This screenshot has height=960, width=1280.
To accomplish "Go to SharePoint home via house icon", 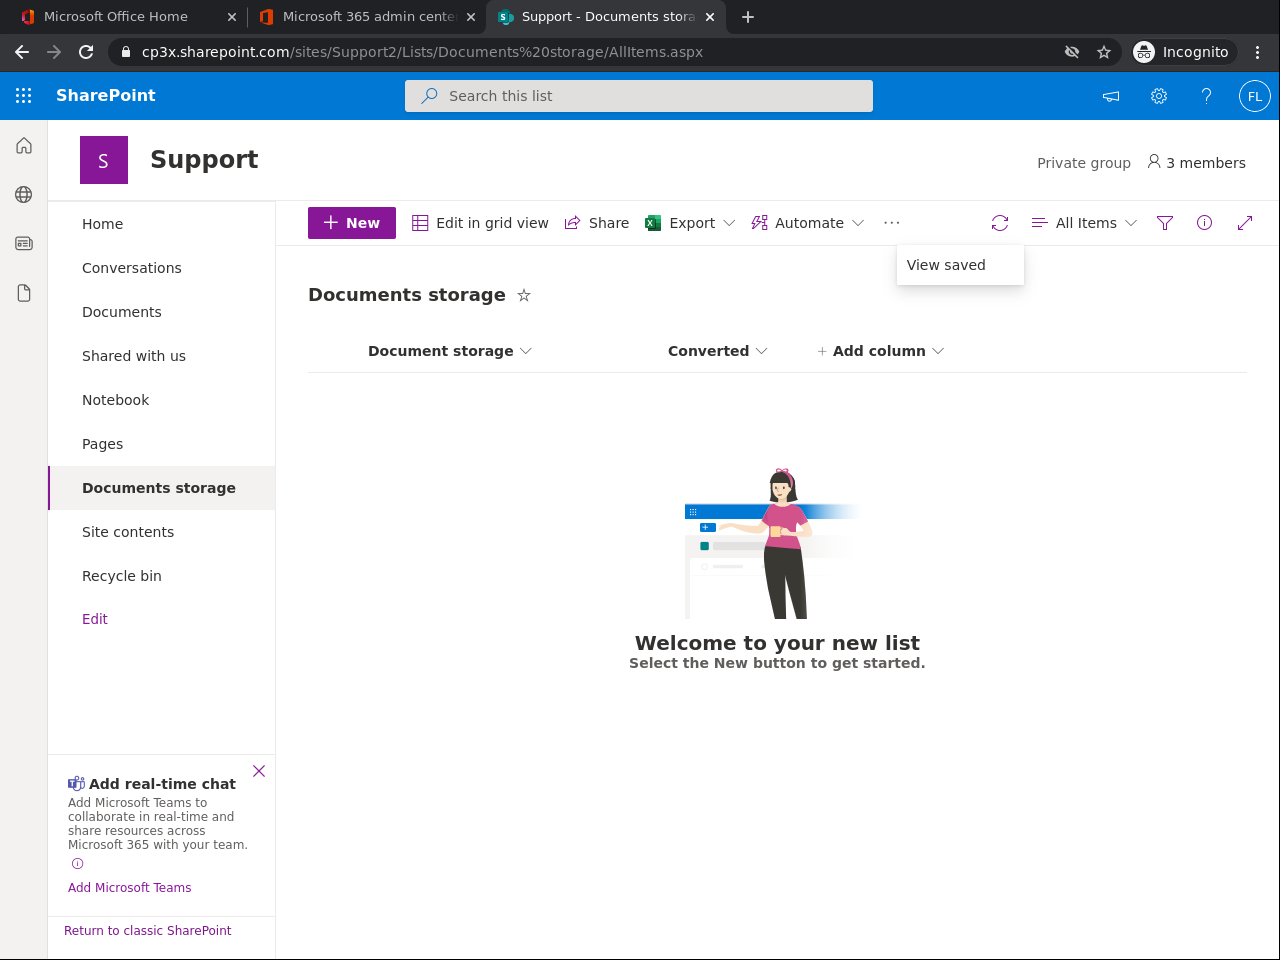I will point(24,146).
